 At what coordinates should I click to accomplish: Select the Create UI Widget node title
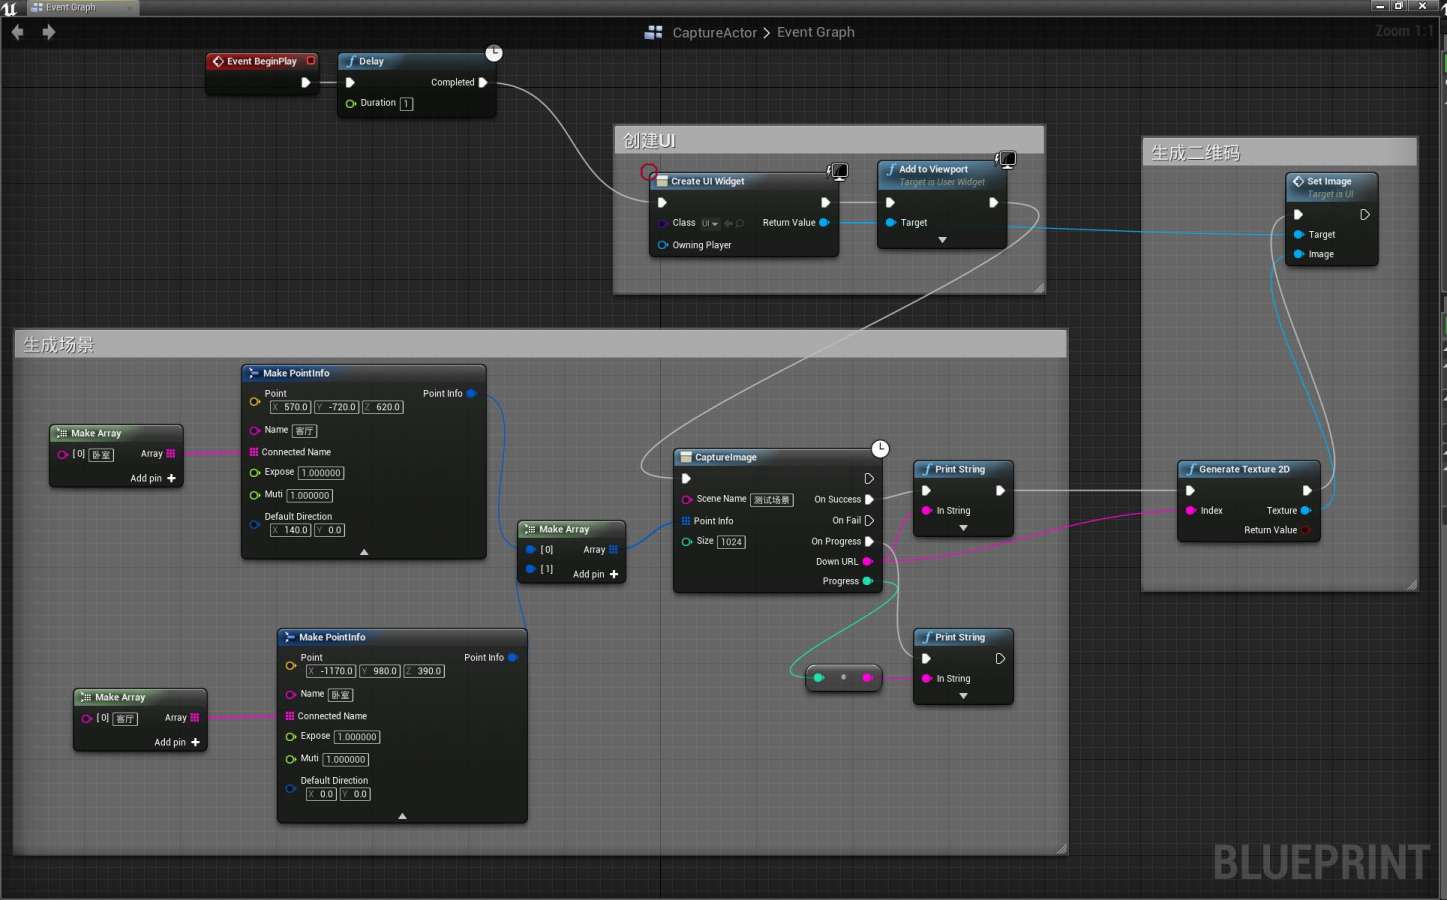click(708, 181)
